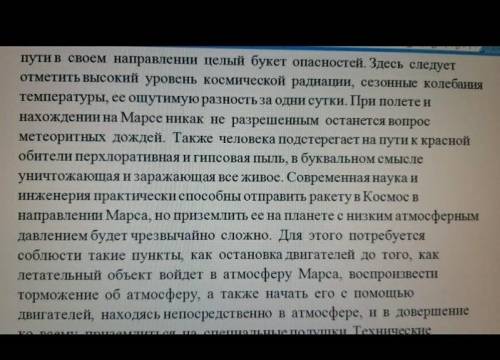Place cursor in the word "радиации"
This screenshot has height=360, width=500.
tap(322, 82)
